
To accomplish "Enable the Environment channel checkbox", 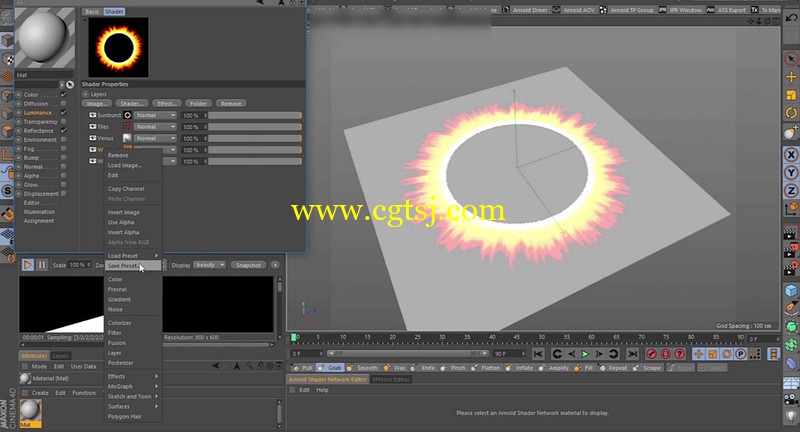I will tap(63, 139).
